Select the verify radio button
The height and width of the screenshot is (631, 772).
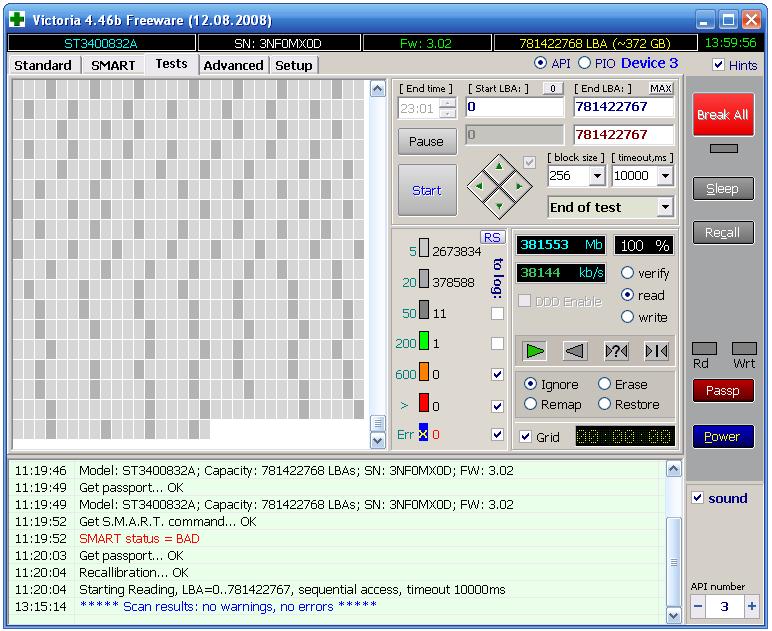click(628, 273)
